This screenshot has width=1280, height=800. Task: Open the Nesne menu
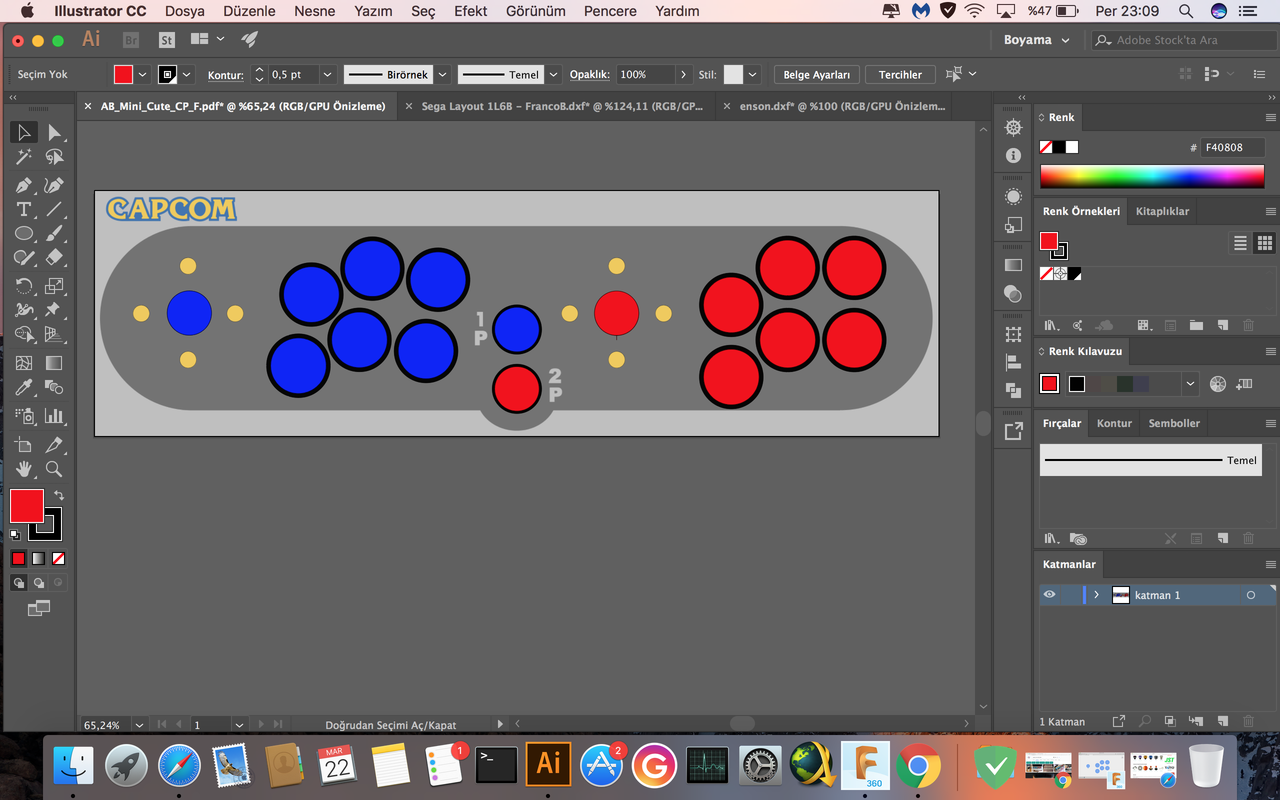click(x=315, y=11)
